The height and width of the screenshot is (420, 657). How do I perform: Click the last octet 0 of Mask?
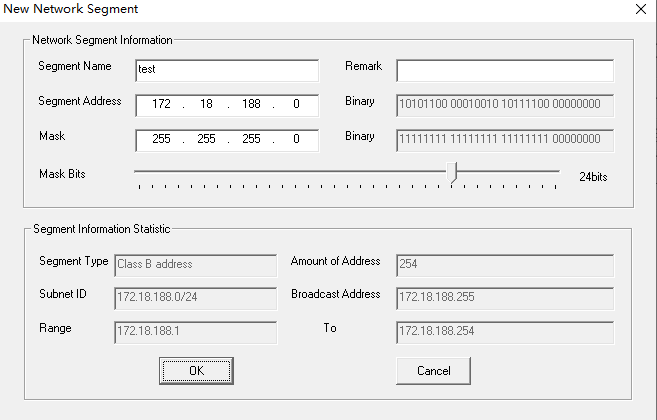click(x=296, y=139)
